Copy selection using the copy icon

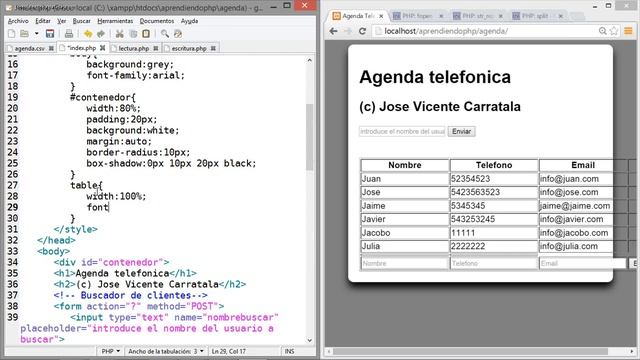133,34
